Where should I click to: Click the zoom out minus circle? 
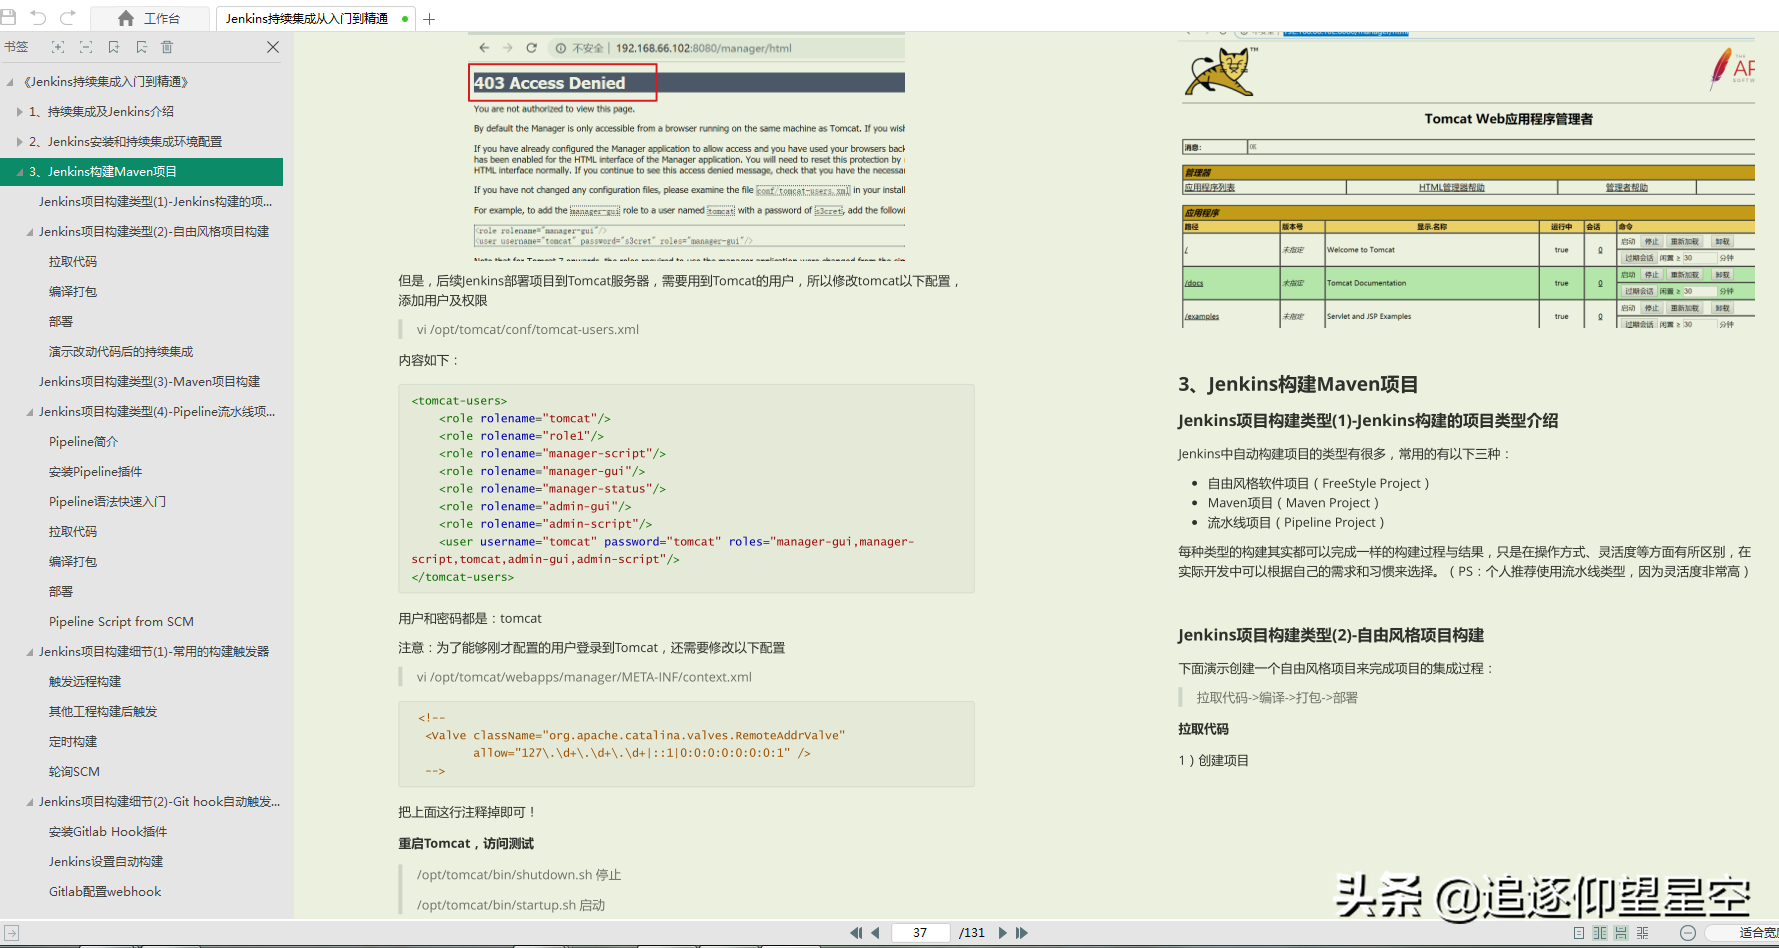point(1688,933)
